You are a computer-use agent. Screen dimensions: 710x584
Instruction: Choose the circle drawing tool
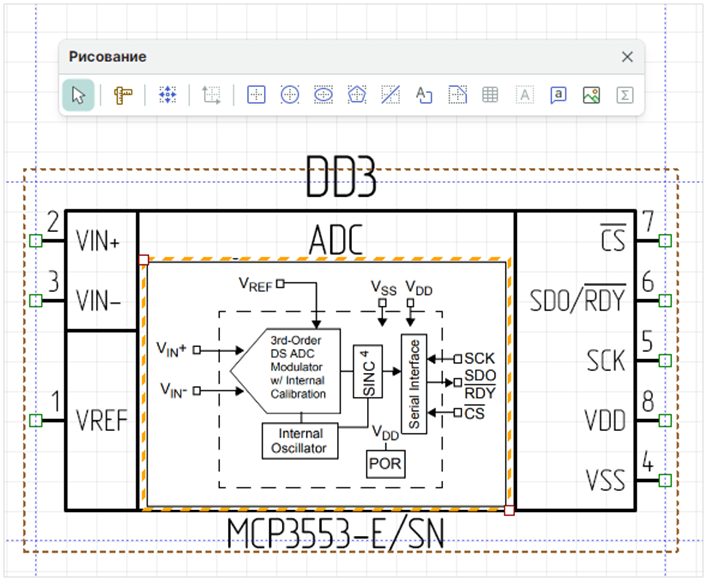pos(289,96)
